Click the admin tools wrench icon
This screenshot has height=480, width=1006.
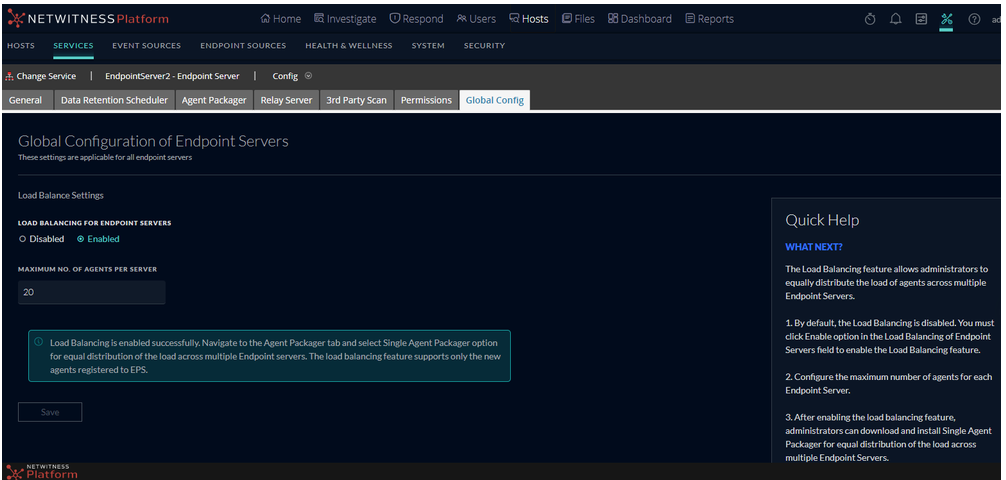pos(946,19)
